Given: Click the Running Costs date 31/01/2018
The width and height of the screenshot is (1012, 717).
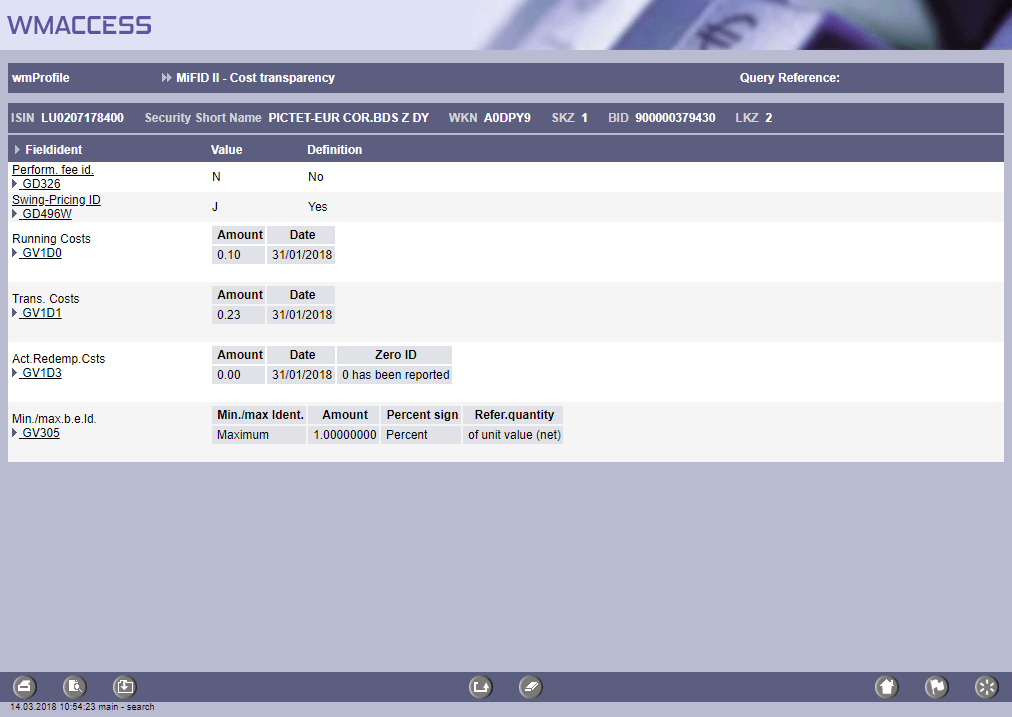Looking at the screenshot, I should [x=301, y=255].
